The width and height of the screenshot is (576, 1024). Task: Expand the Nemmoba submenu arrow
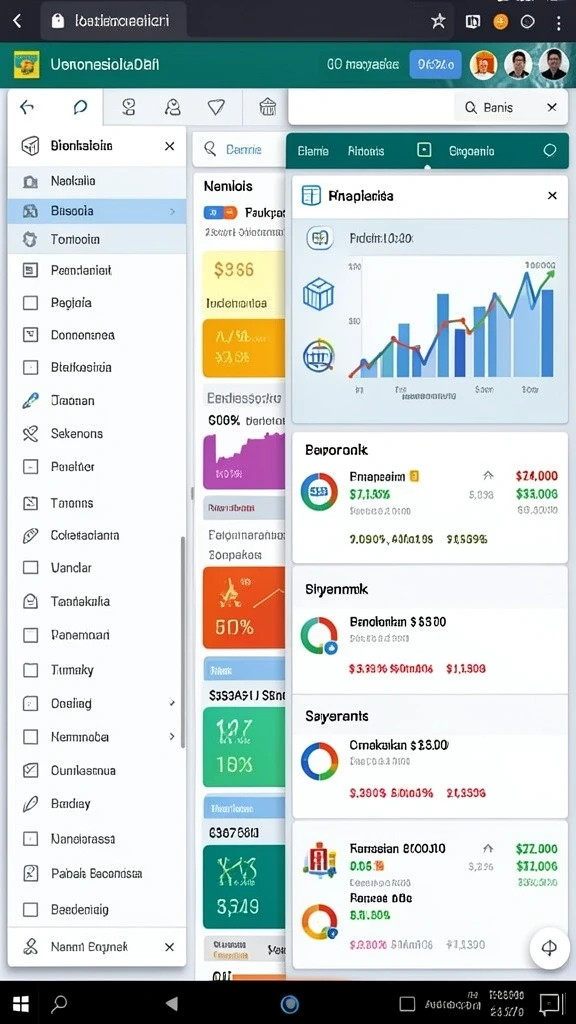coord(172,737)
